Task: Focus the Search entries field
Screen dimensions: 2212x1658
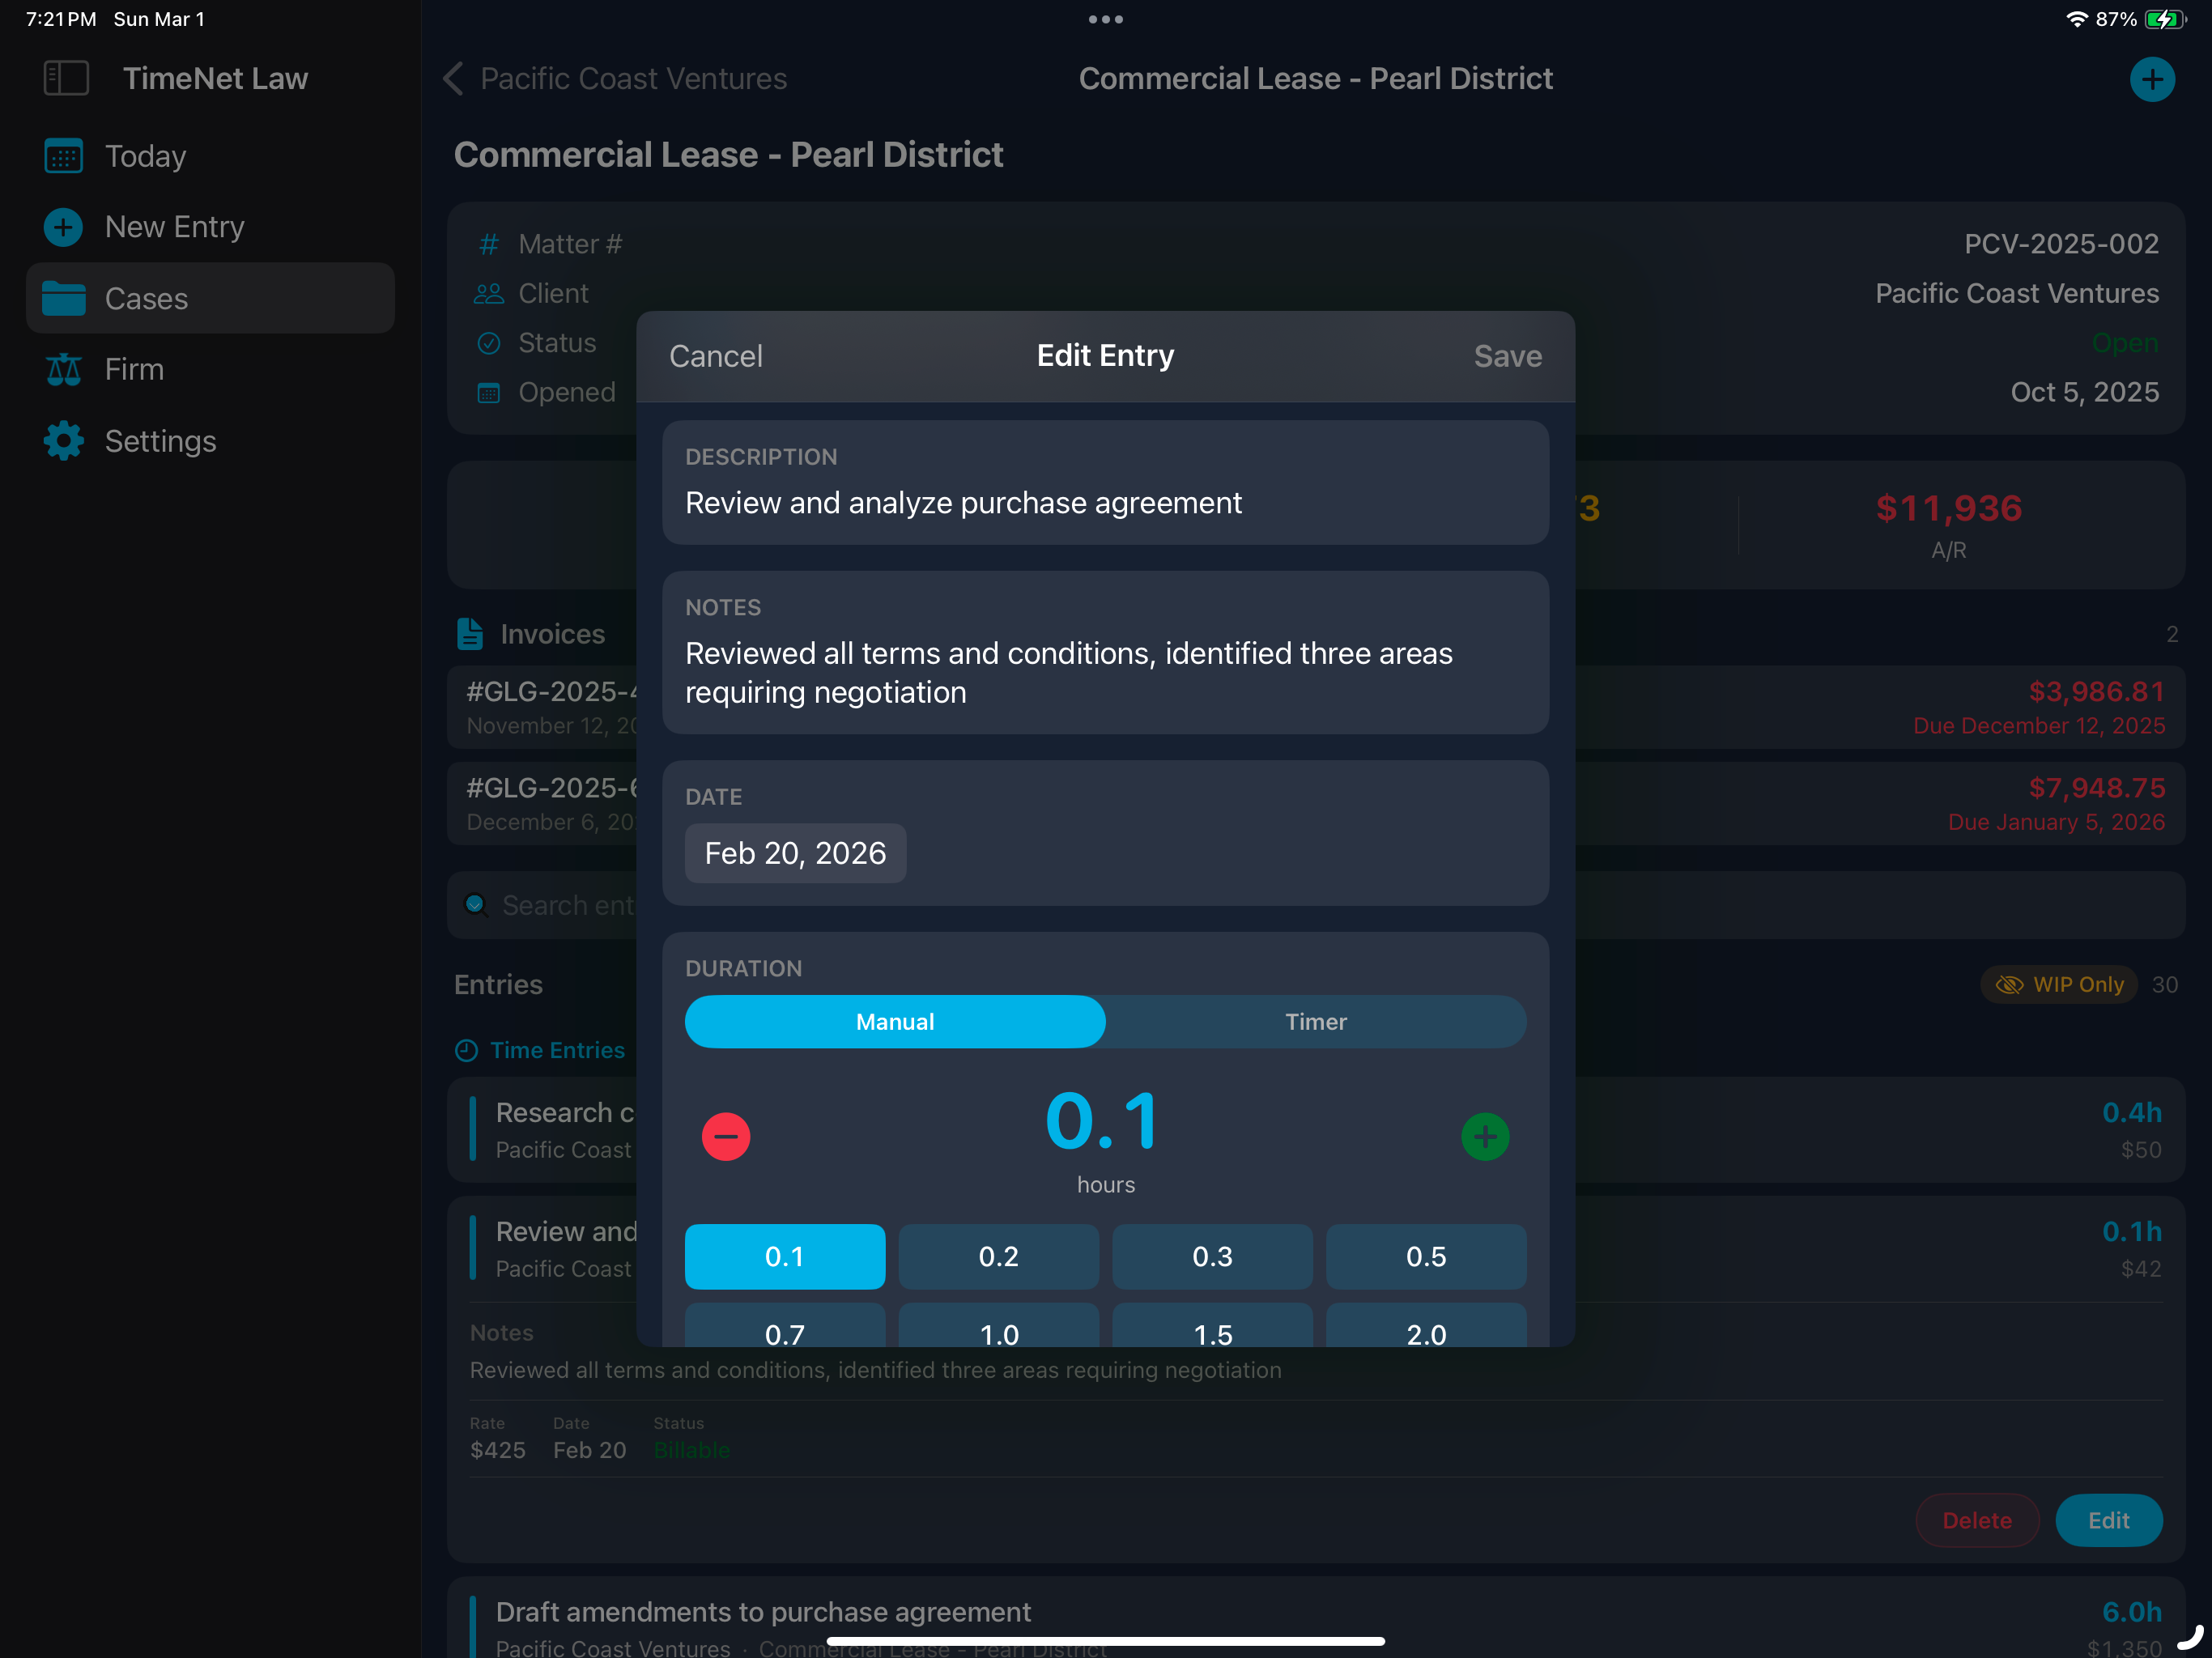Action: pyautogui.click(x=1316, y=905)
